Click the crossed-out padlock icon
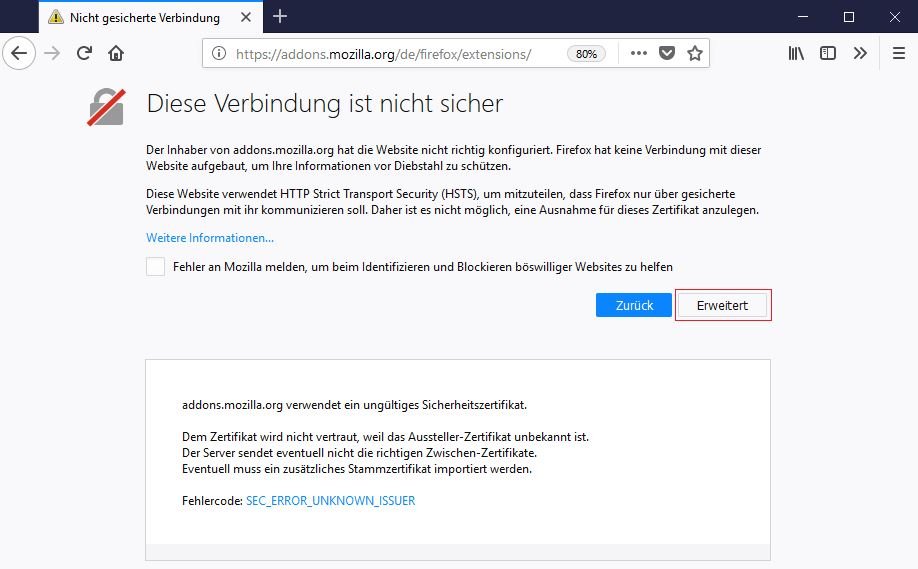The image size is (918, 569). click(x=107, y=107)
